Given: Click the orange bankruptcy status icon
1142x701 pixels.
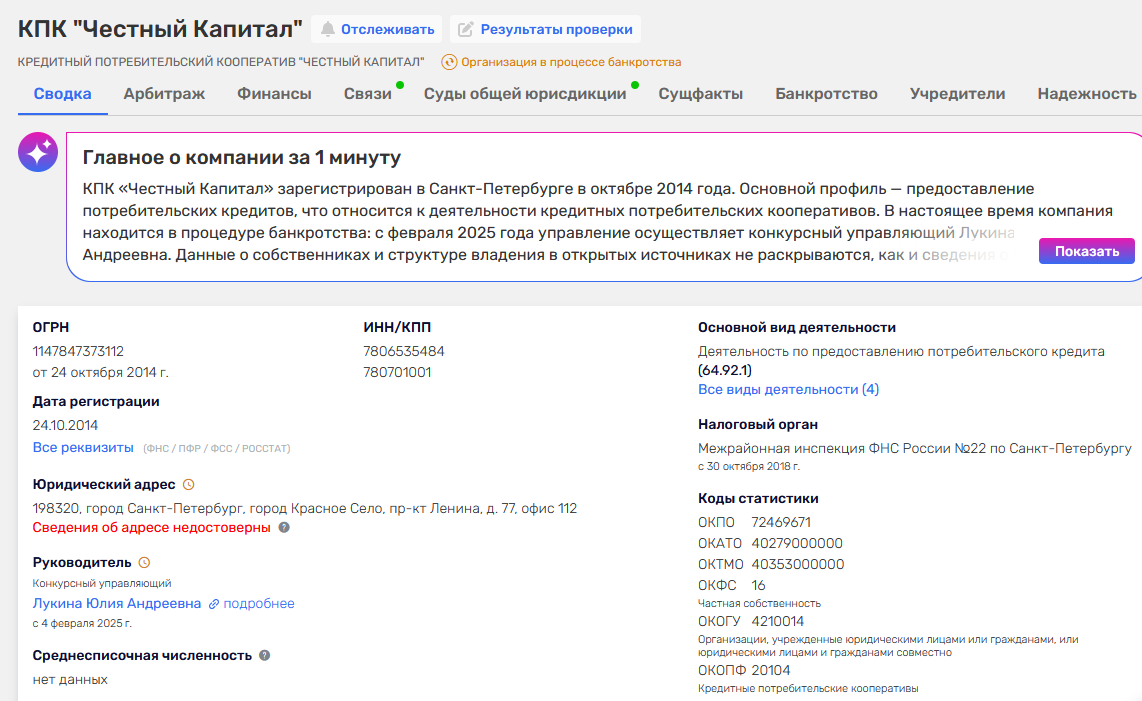Looking at the screenshot, I should [x=449, y=62].
